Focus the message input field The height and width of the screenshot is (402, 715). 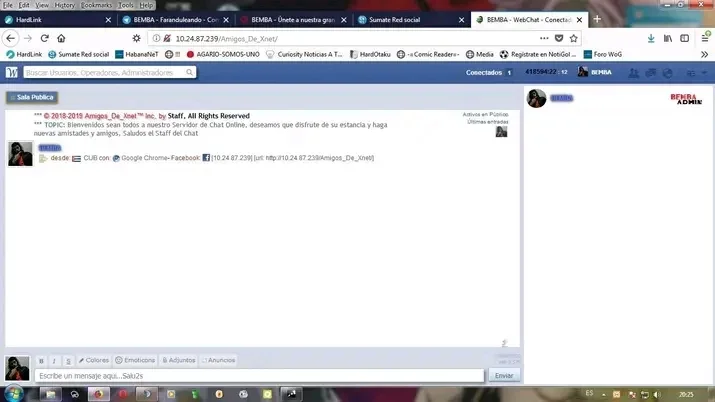pyautogui.click(x=259, y=376)
